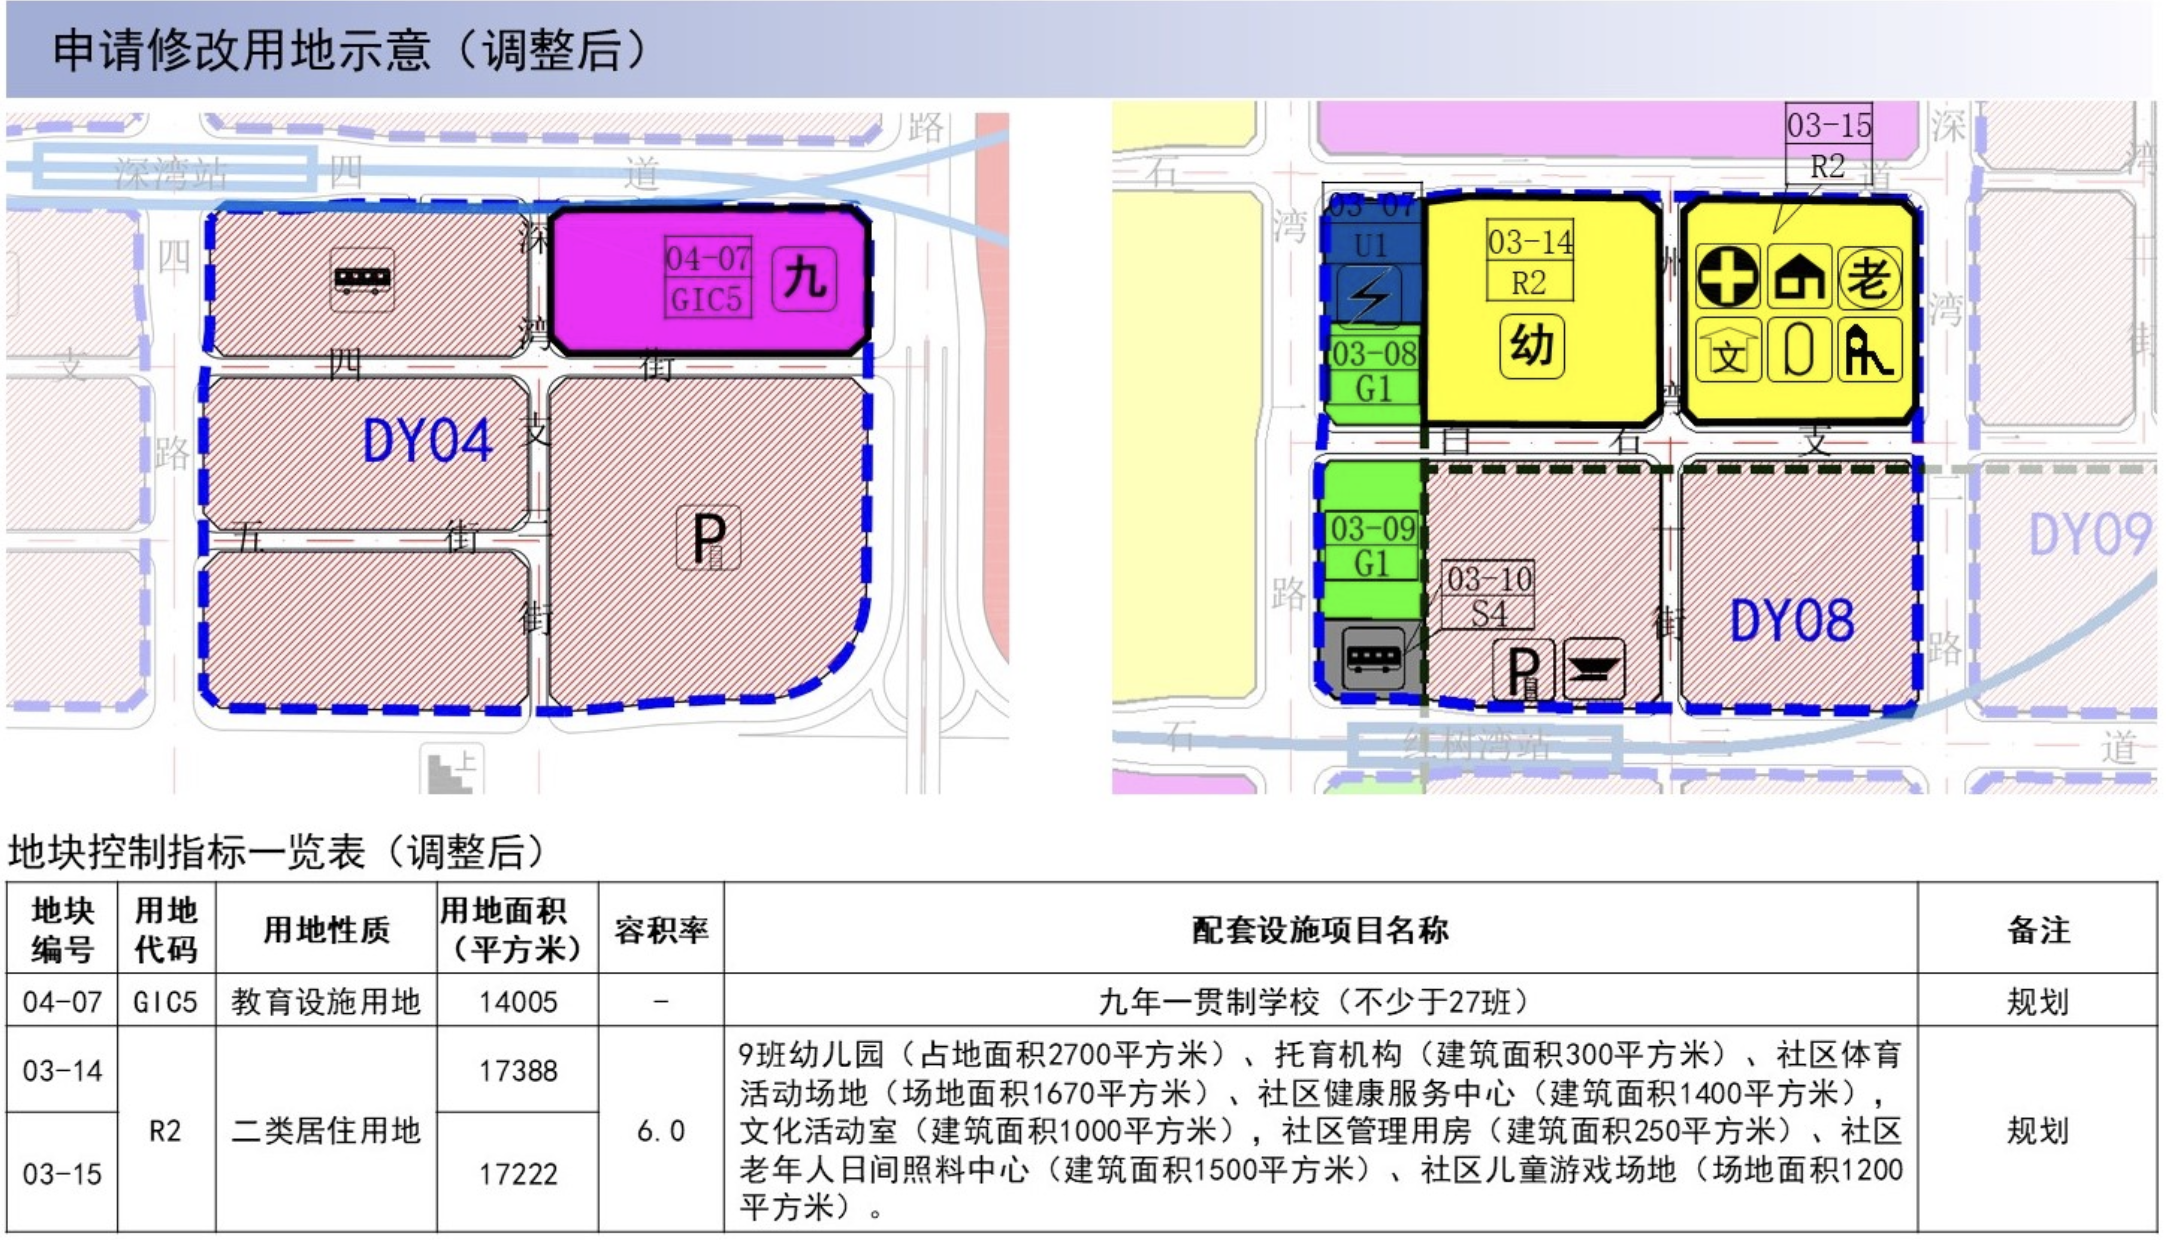The image size is (2166, 1240).
Task: Click the 04-07 cell in the table
Action: click(x=62, y=1001)
